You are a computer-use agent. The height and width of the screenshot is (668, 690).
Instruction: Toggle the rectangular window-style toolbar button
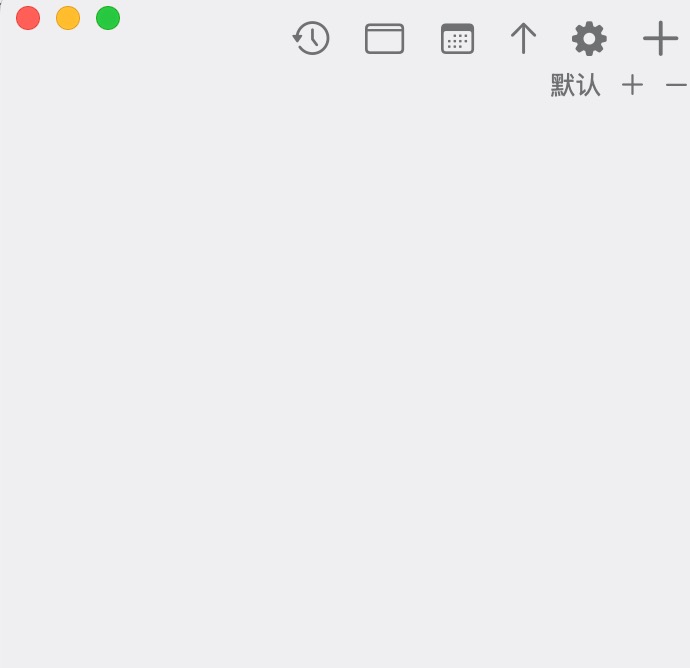pyautogui.click(x=384, y=39)
